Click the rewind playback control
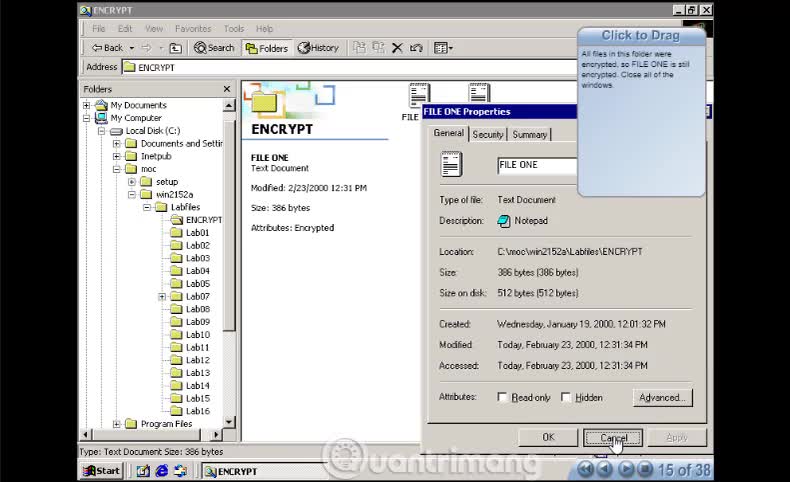790x482 pixels. pos(585,469)
